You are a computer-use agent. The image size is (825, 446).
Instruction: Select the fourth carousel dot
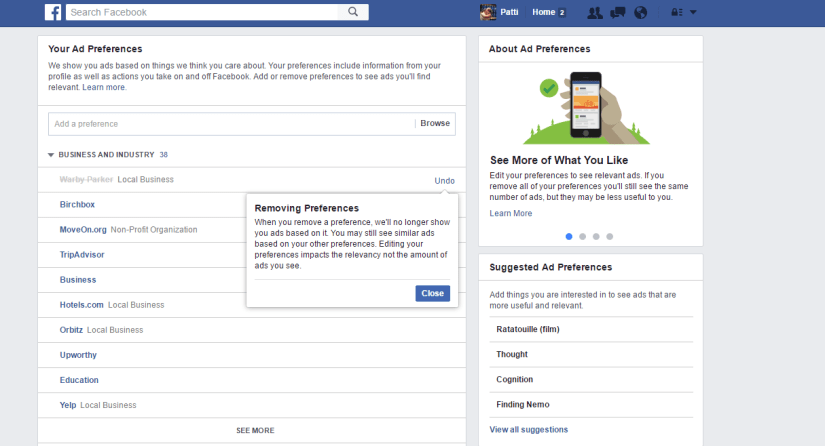610,237
